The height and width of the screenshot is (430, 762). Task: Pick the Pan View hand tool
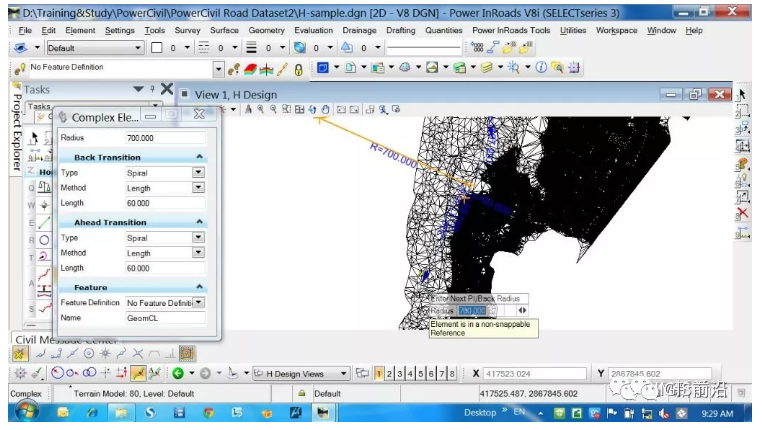click(x=325, y=110)
